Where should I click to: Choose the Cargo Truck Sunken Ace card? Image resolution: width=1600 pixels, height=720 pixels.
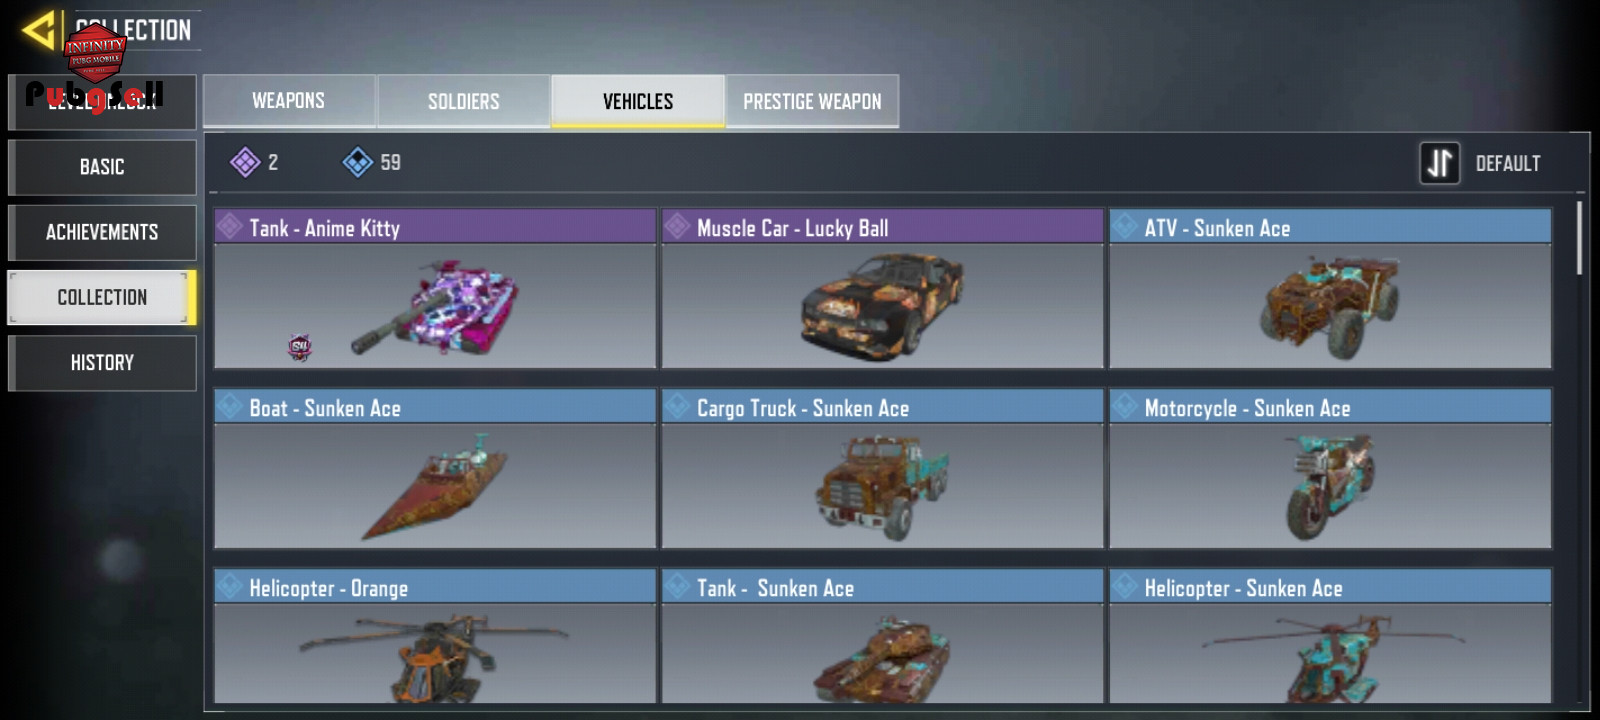coord(882,468)
